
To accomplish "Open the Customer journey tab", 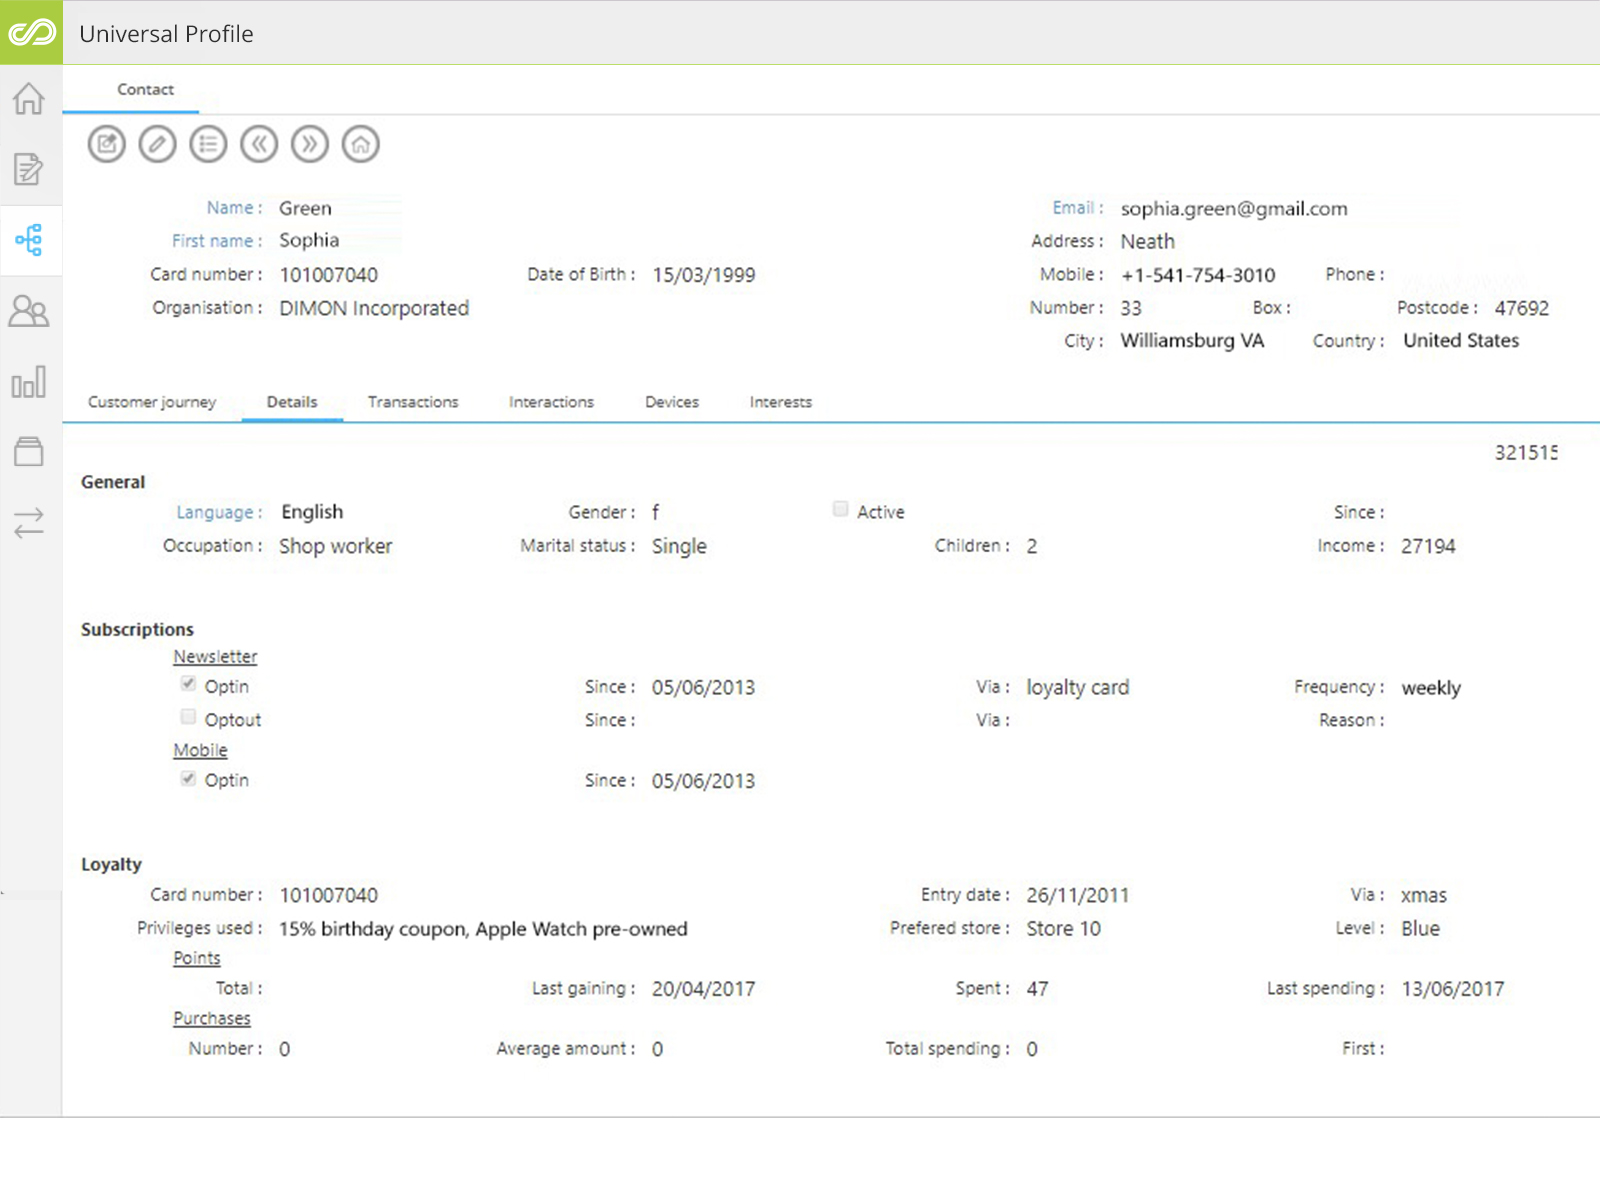I will (152, 402).
